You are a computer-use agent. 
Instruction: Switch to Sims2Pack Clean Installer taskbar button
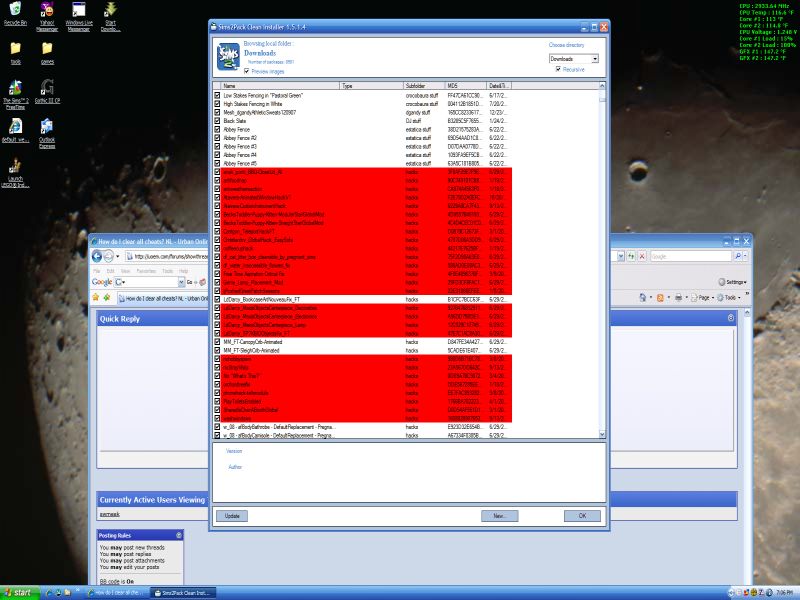click(x=183, y=593)
